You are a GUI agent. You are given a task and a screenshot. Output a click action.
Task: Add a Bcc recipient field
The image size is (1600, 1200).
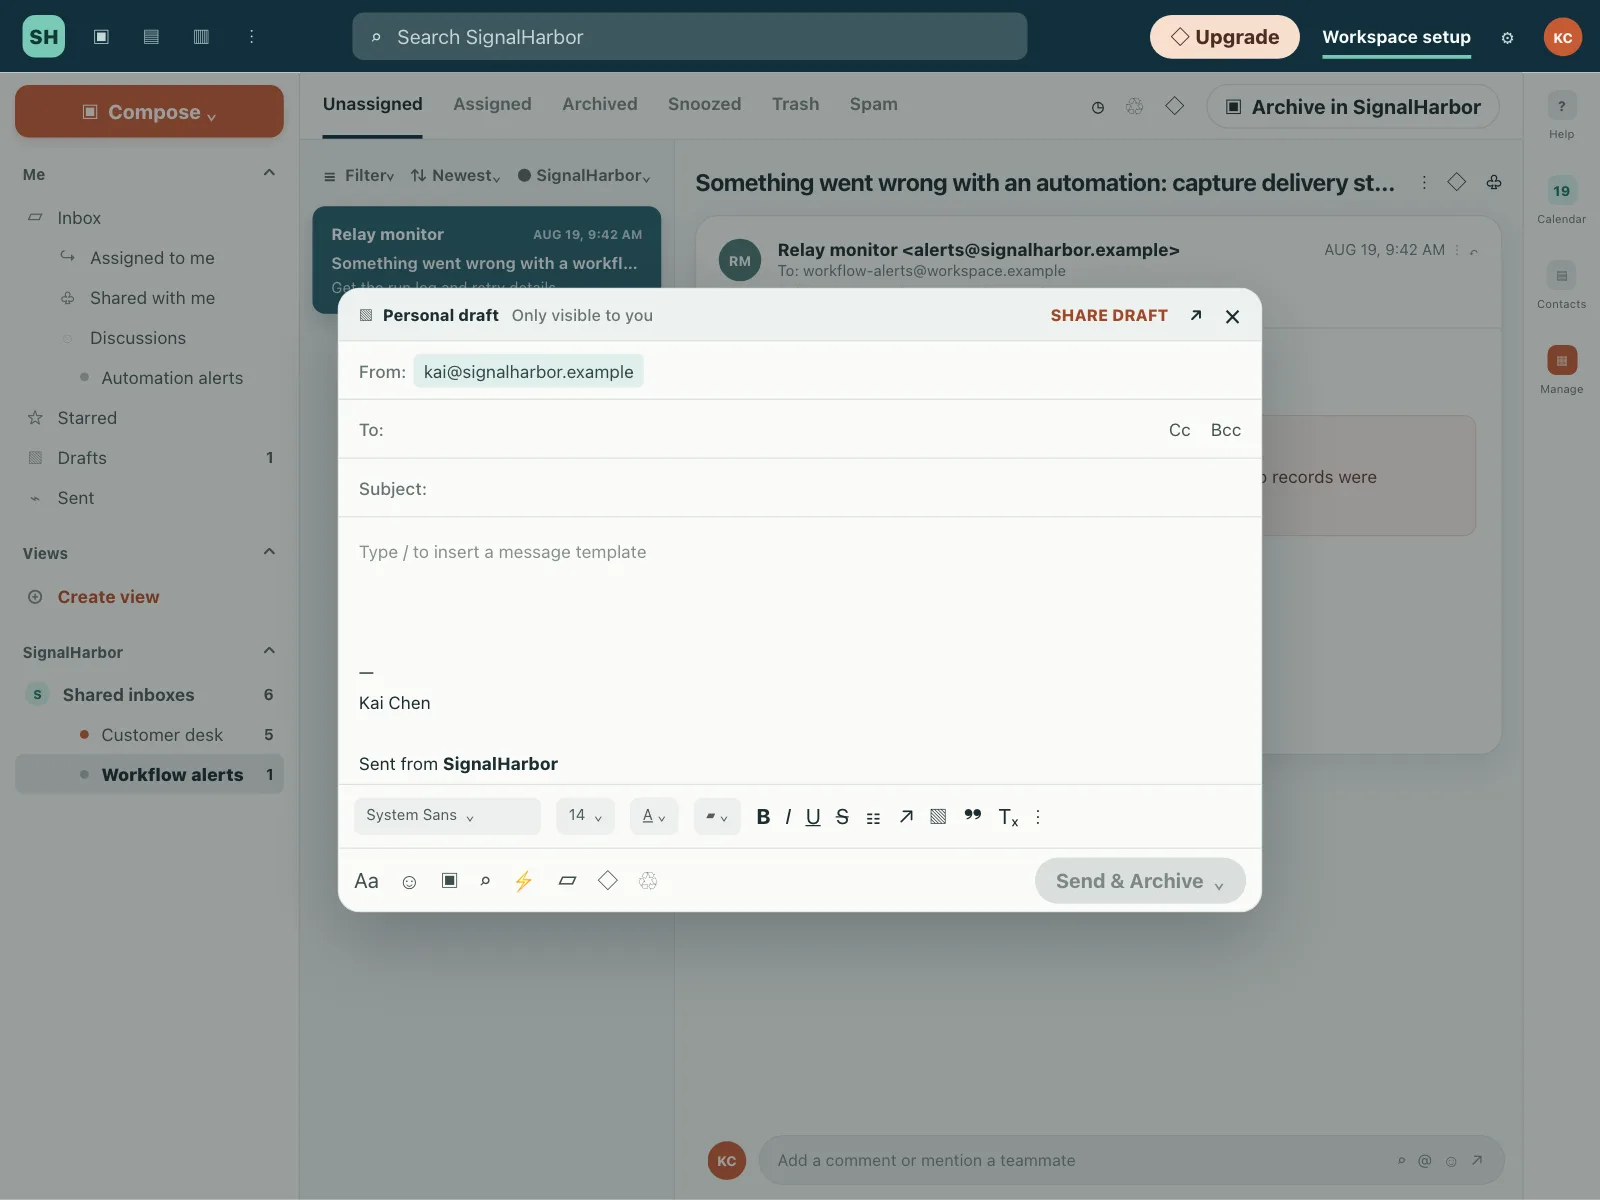pos(1226,430)
